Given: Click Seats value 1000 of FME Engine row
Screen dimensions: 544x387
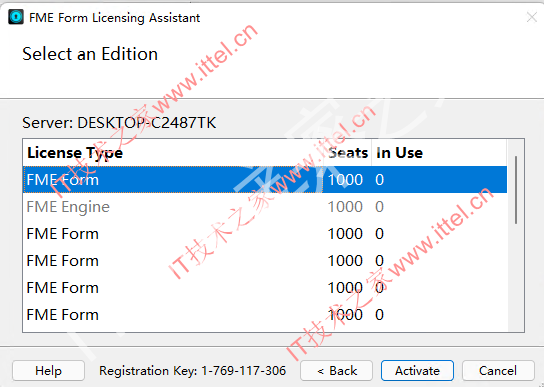Looking at the screenshot, I should coord(345,207).
